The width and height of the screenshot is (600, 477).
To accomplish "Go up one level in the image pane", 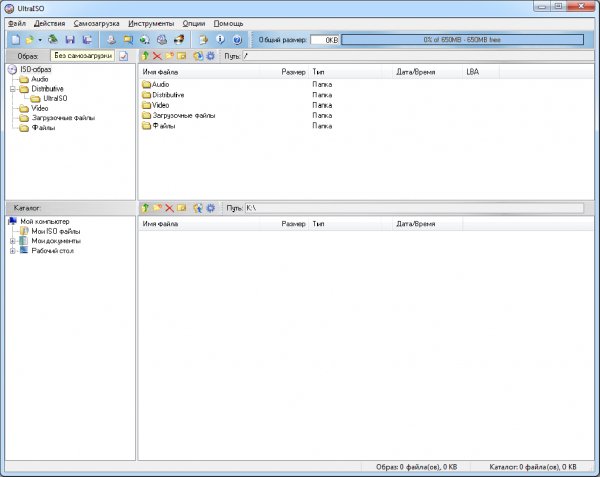I will tap(145, 56).
